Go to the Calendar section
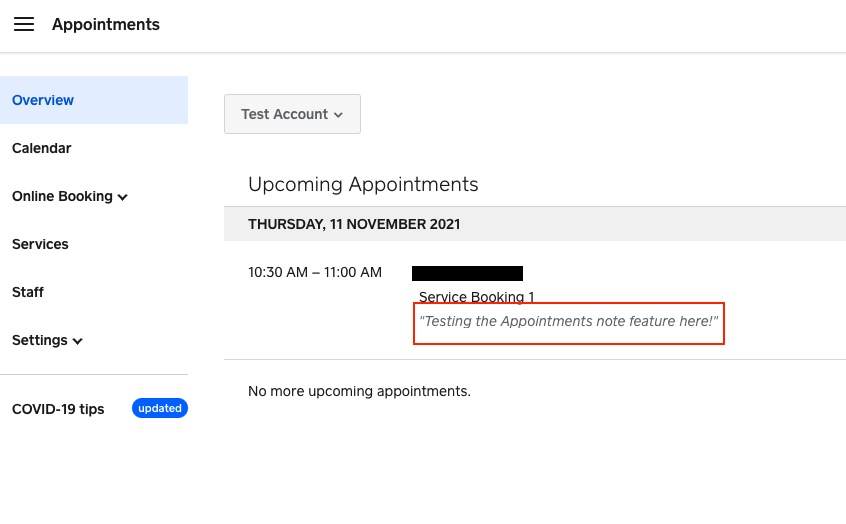Image resolution: width=846 pixels, height=524 pixels. (x=42, y=148)
